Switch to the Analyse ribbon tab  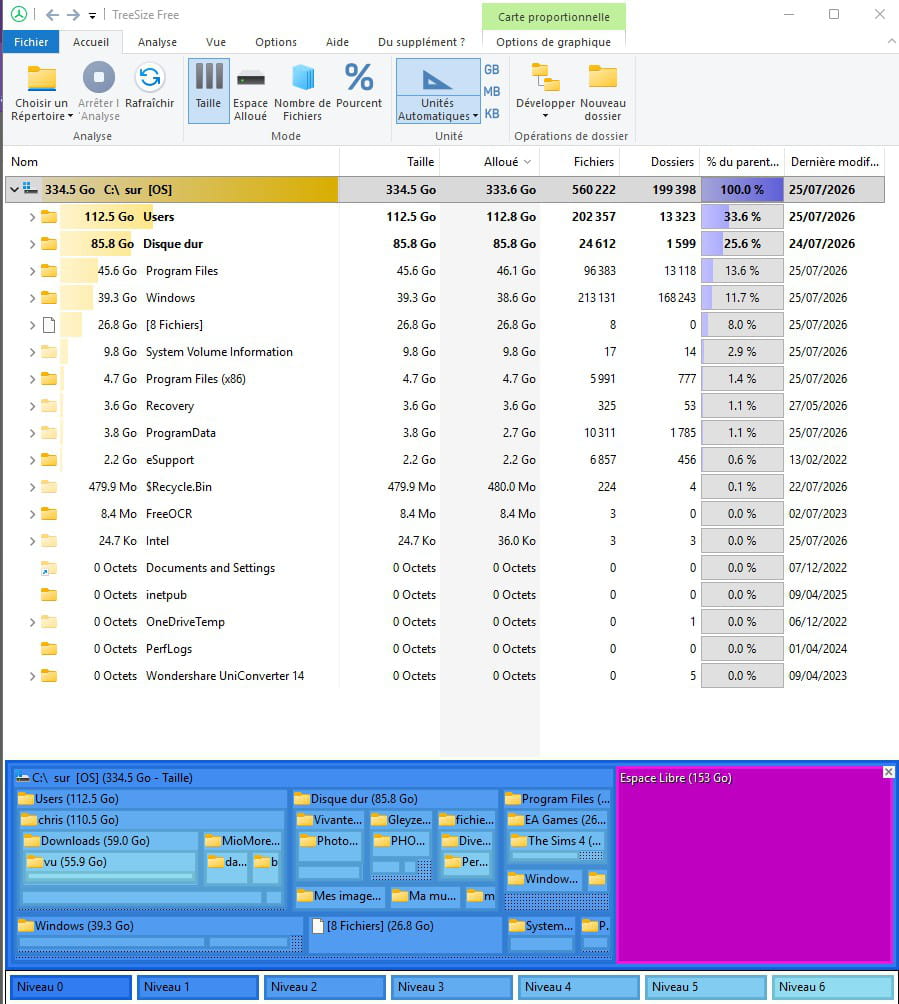tap(158, 42)
